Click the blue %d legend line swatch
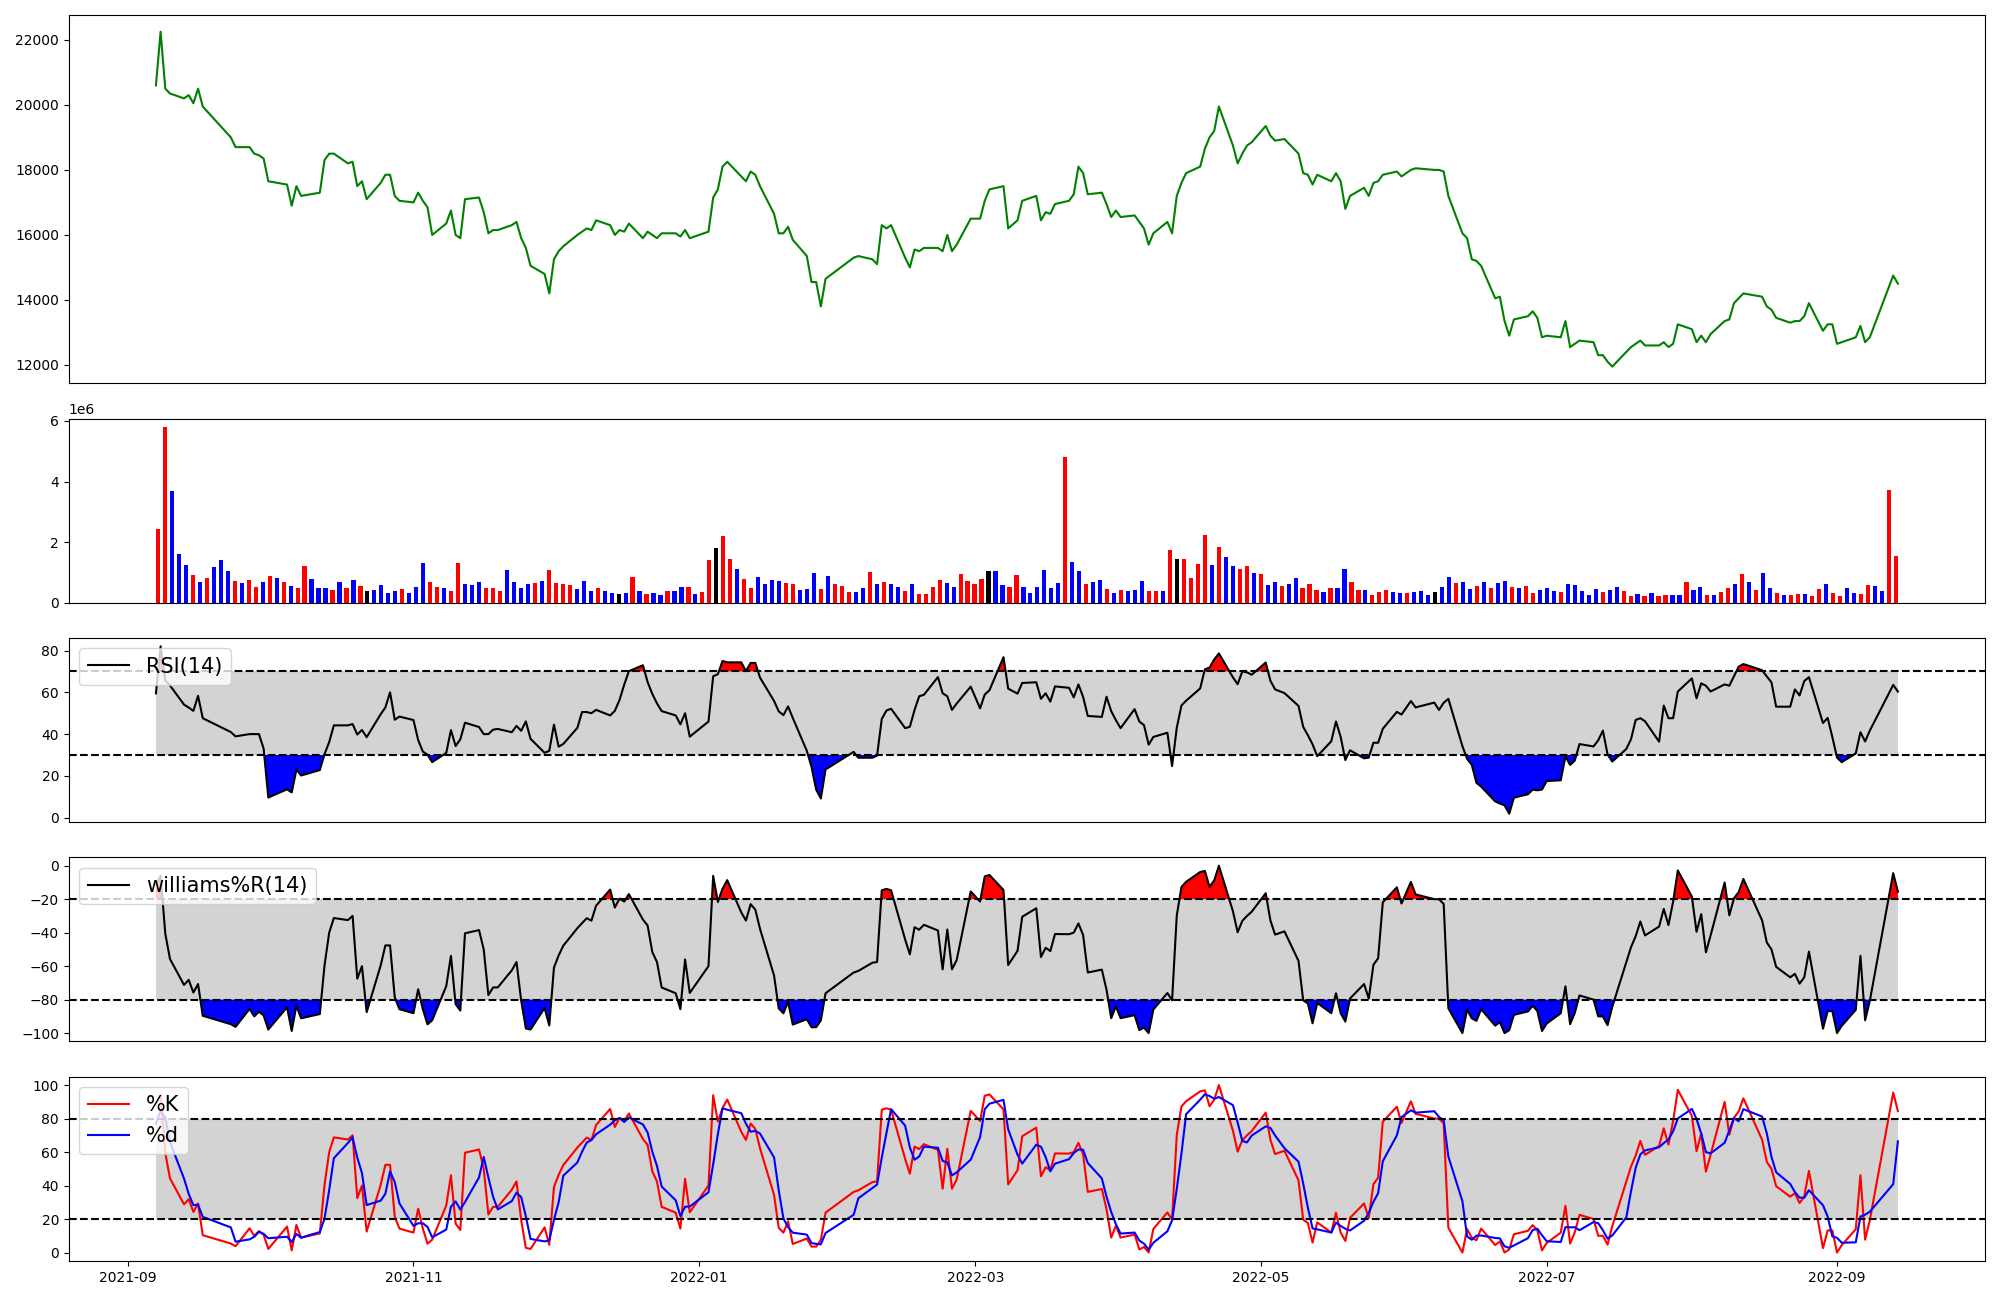2000x1300 pixels. [109, 1135]
